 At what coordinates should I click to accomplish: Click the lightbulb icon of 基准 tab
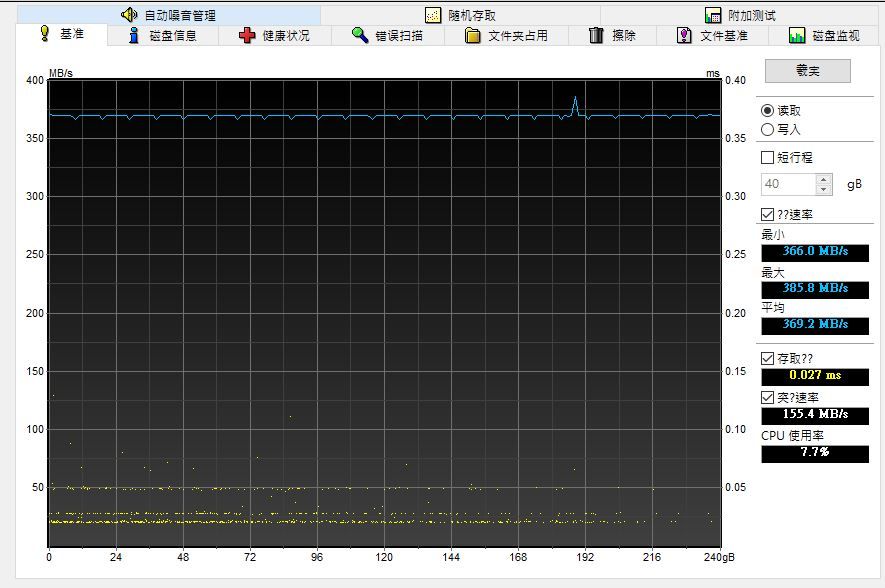pos(45,34)
